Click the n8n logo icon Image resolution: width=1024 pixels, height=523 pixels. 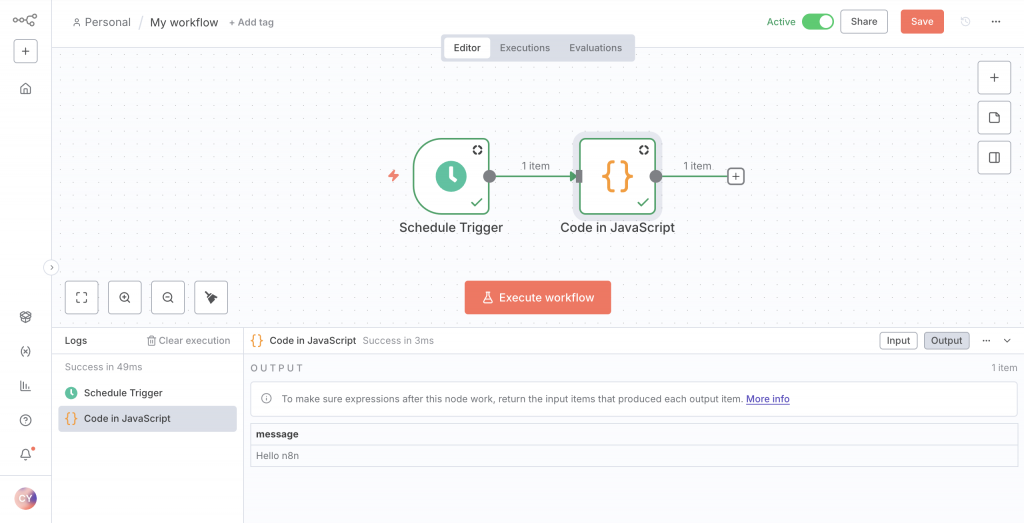pos(25,20)
